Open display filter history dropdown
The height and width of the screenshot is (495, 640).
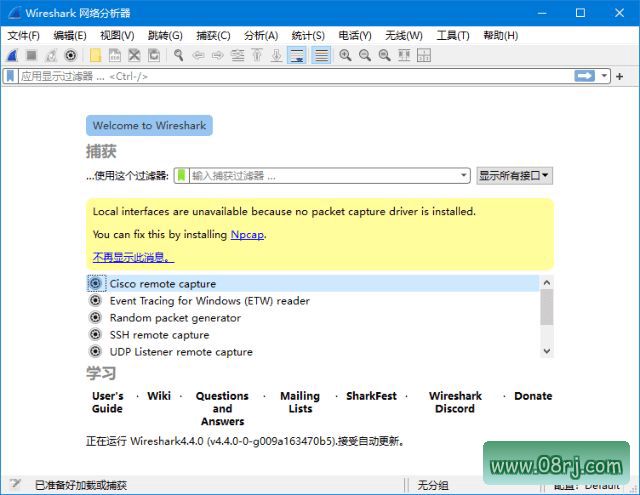[604, 76]
